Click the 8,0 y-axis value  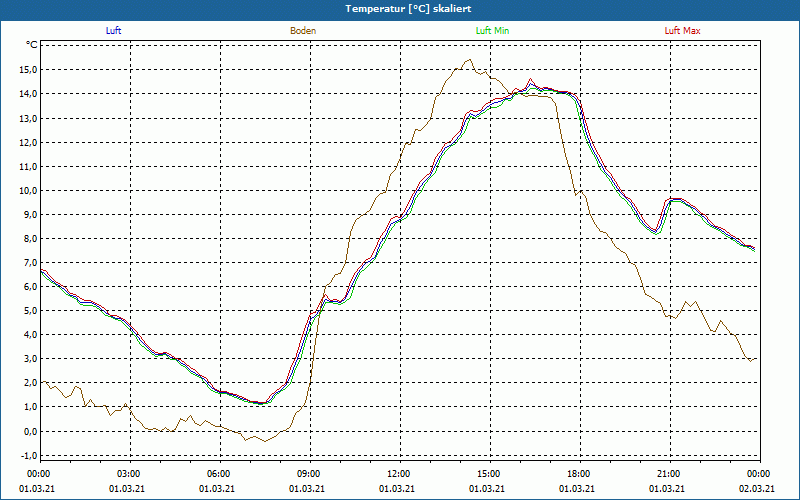coord(31,238)
